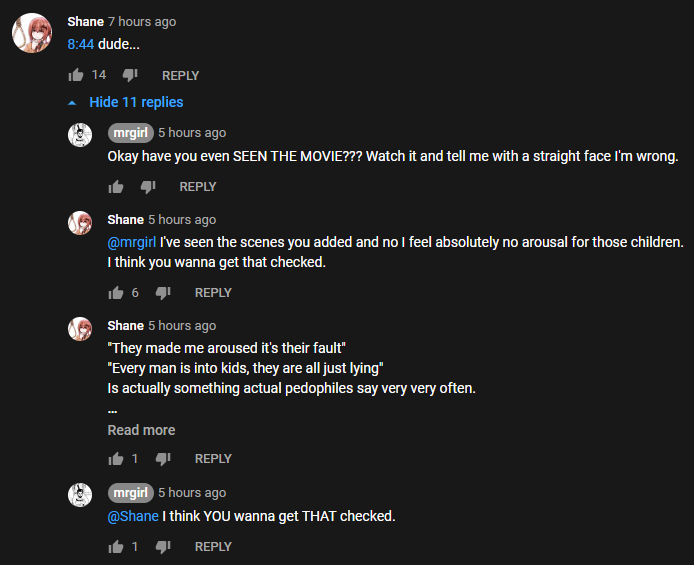This screenshot has height=565, width=694.
Task: Like mrgirl's "SEEN THE MOVIE" reply
Action: 116,187
